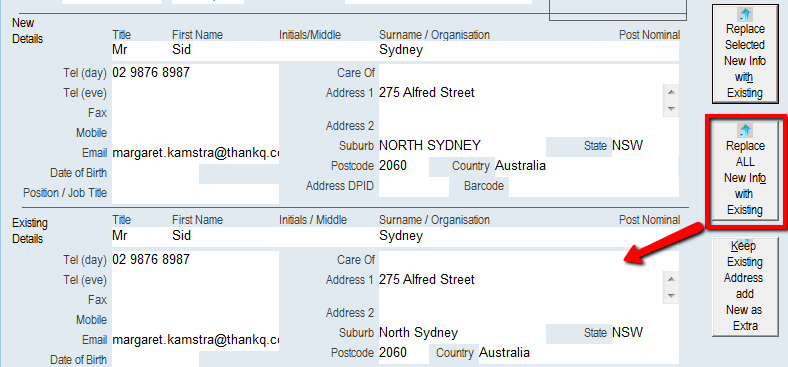Click New Details Postcode '2060' field

[404, 166]
